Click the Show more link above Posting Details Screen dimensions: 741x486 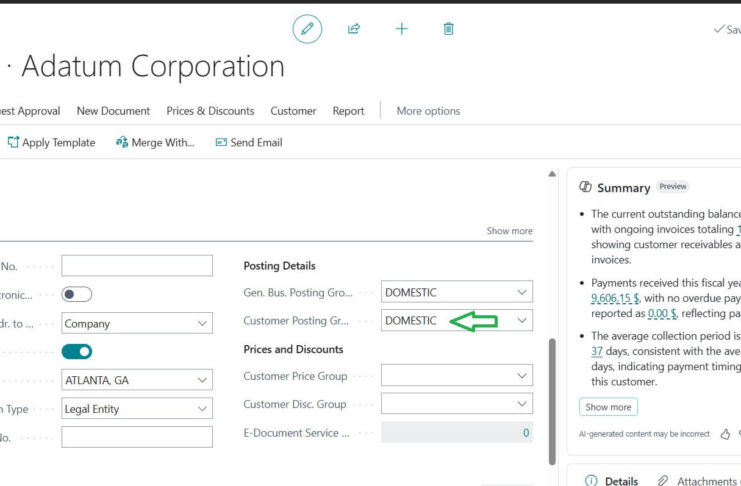click(509, 231)
